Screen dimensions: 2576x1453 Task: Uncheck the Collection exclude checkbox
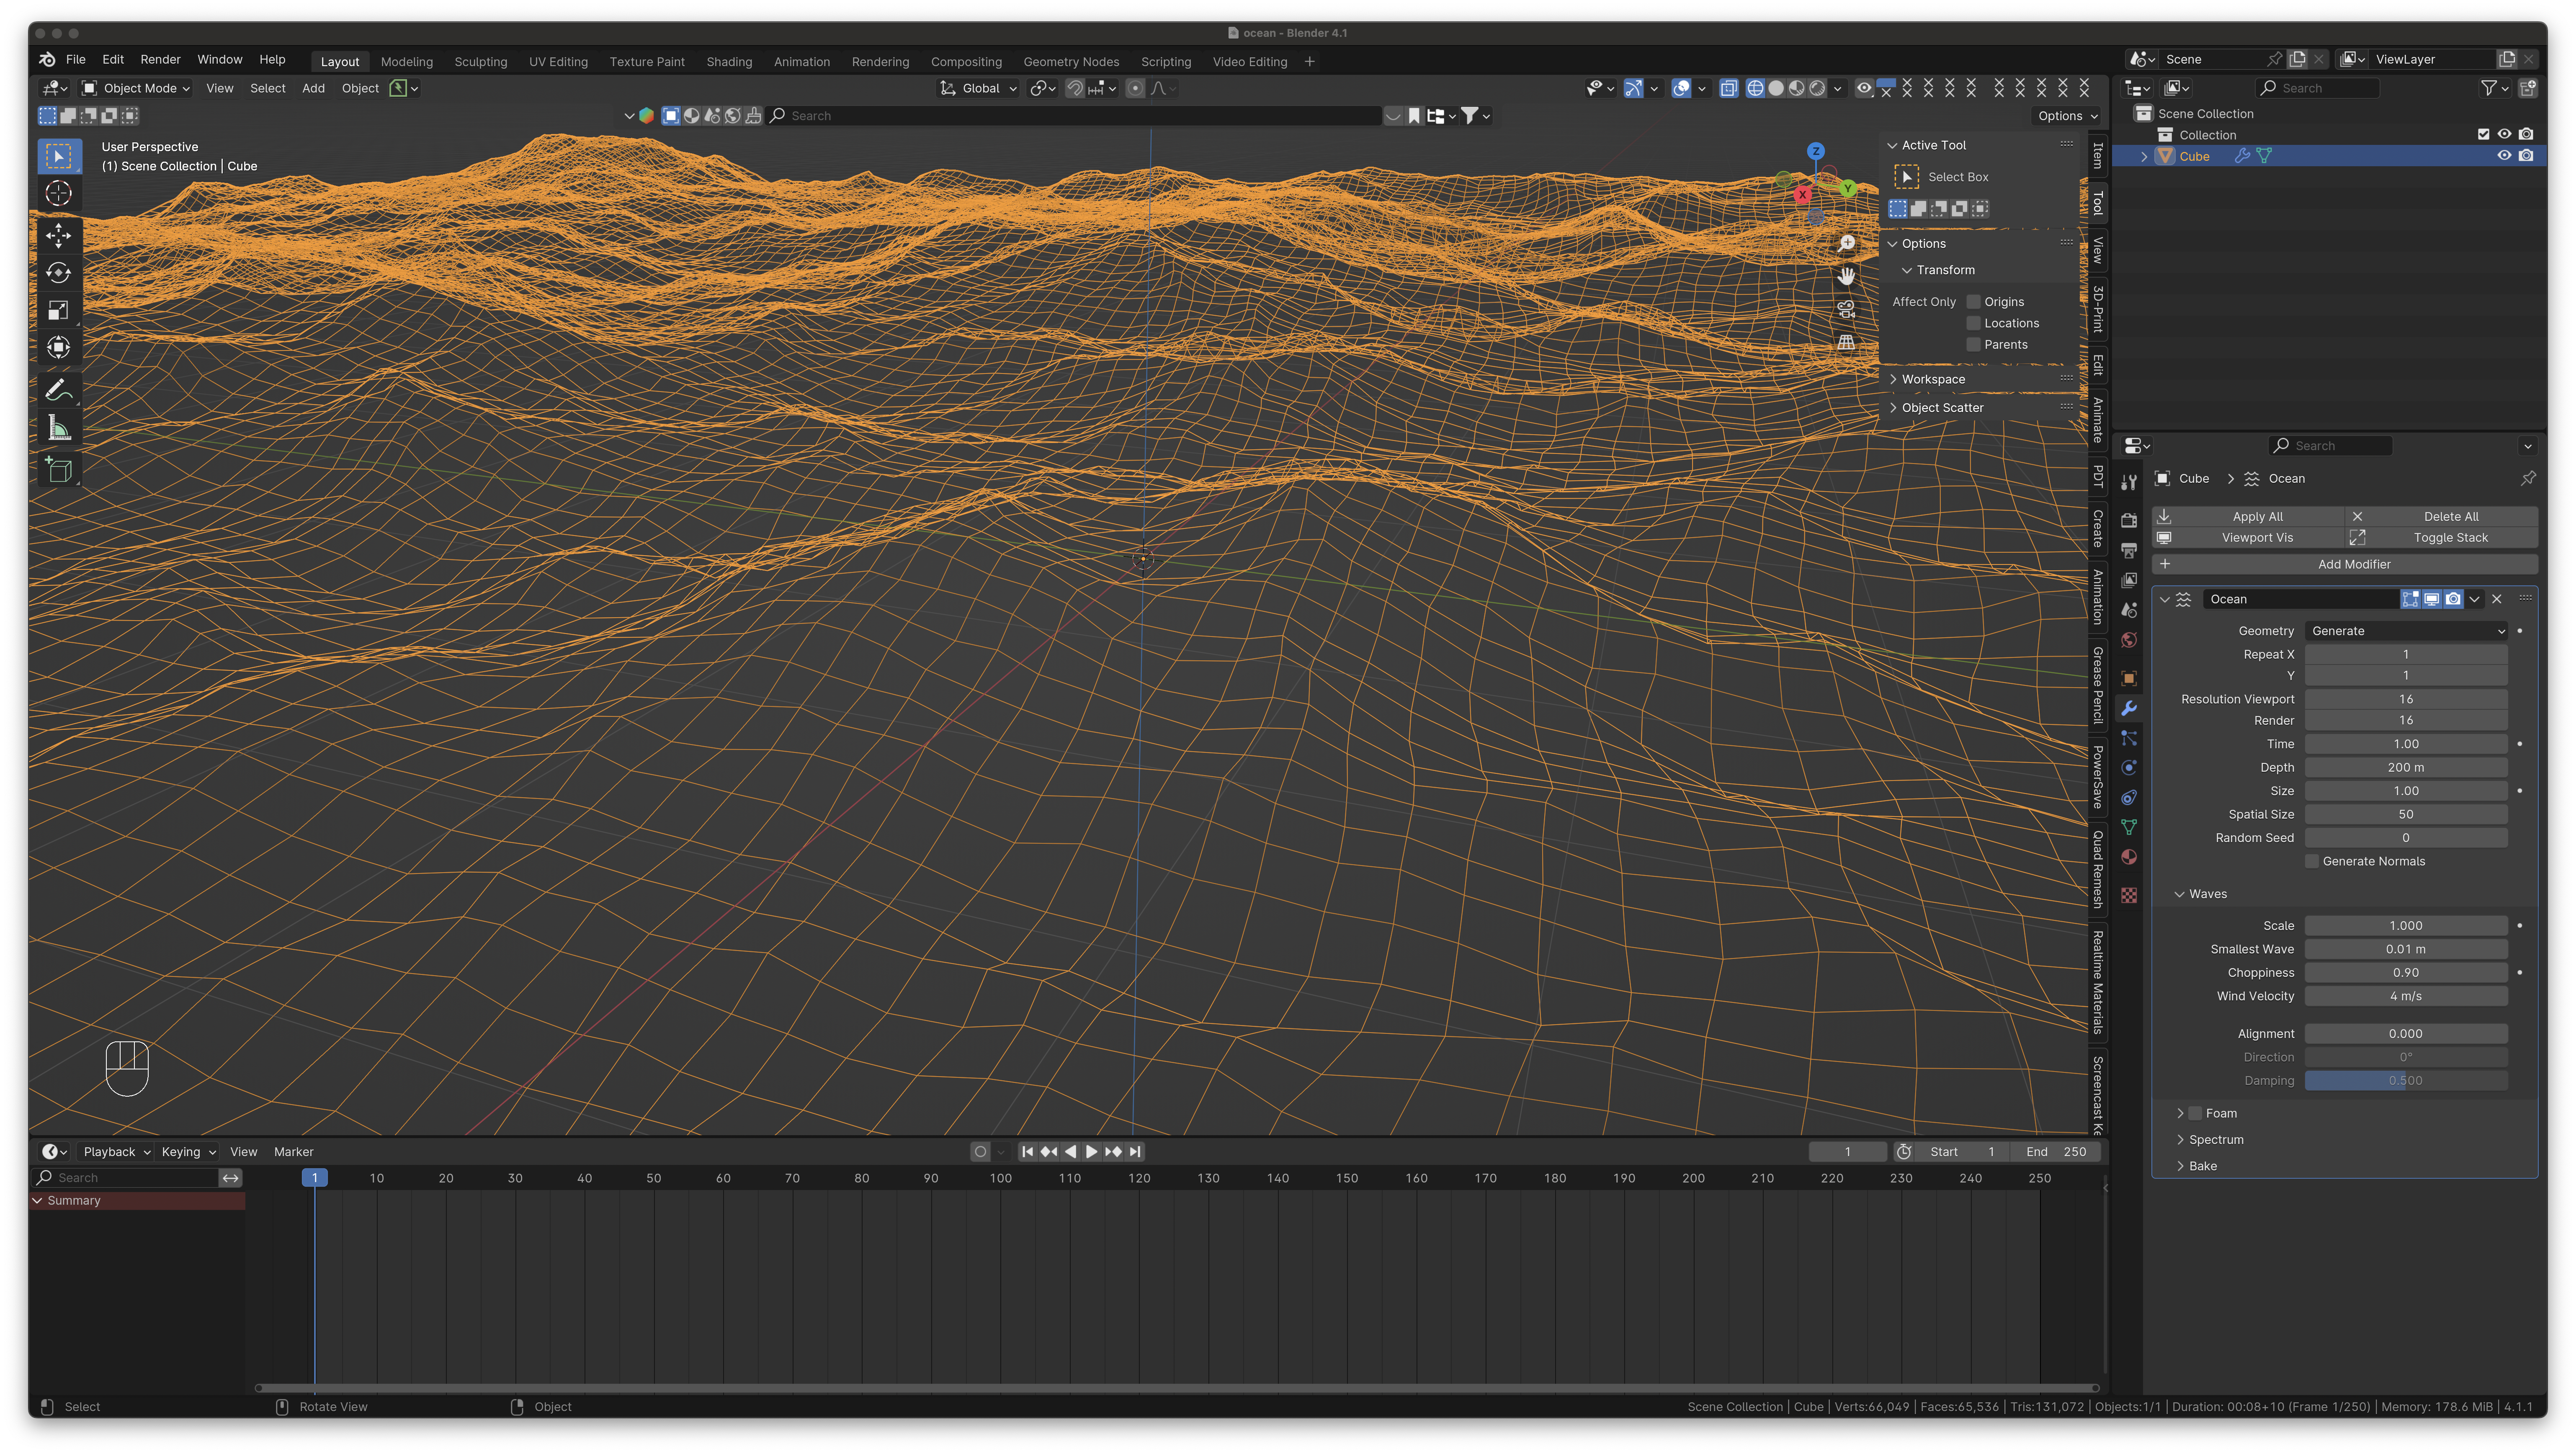(2484, 134)
